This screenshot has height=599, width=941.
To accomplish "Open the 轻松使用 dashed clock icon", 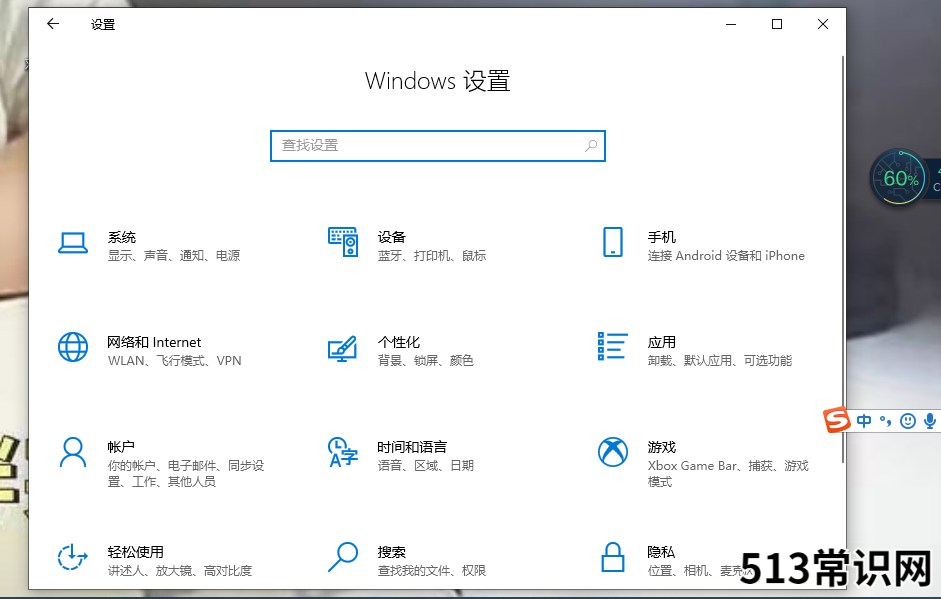I will 73,557.
